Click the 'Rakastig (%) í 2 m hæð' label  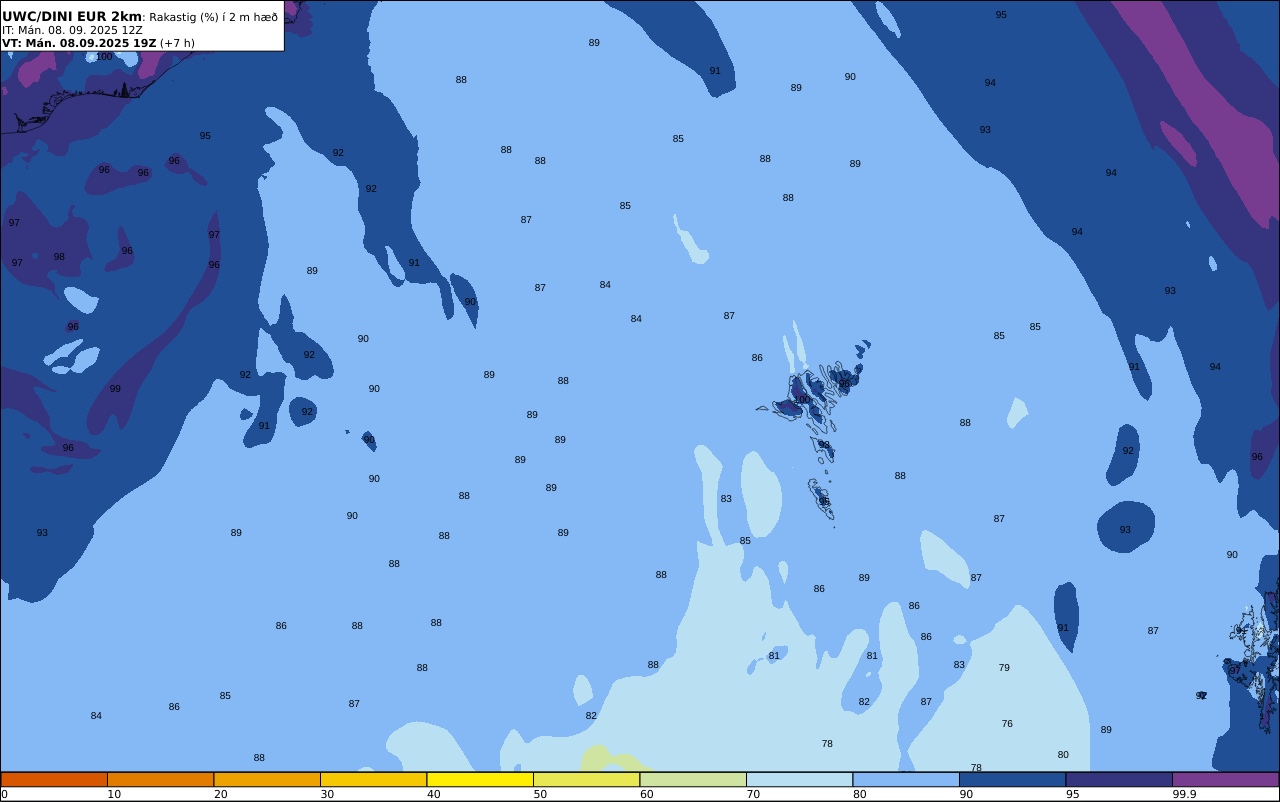(214, 17)
